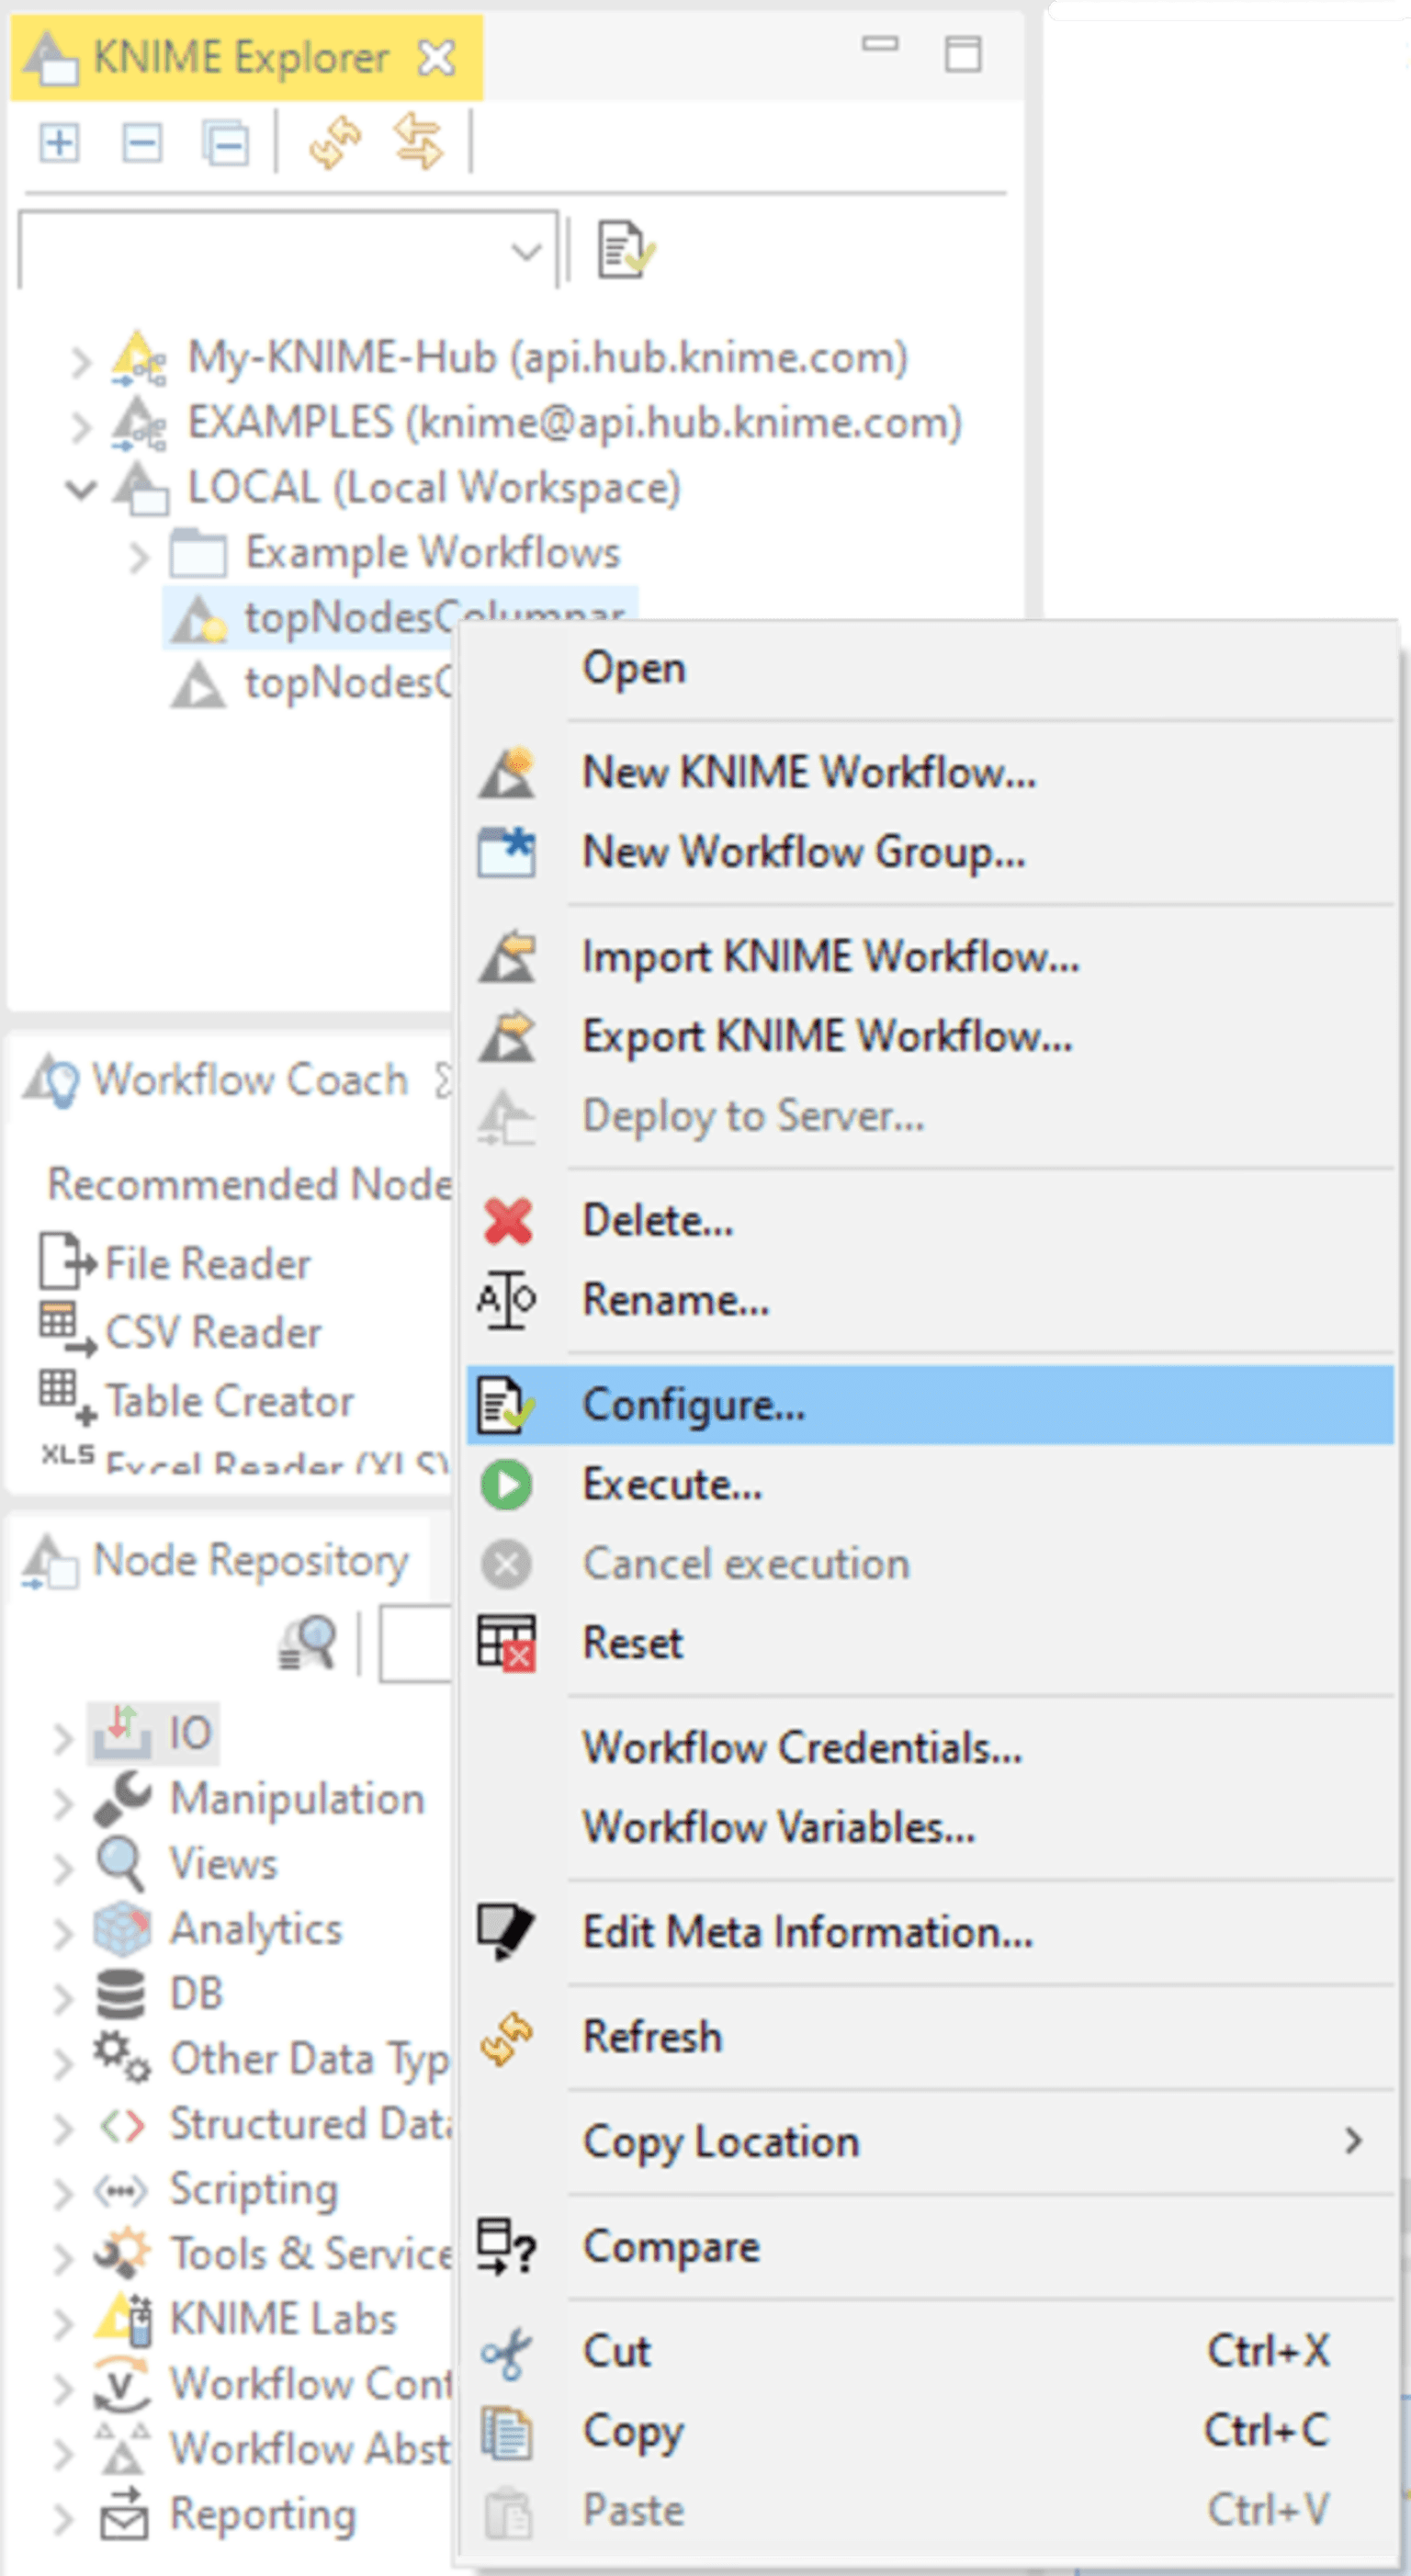This screenshot has width=1411, height=2576.
Task: Select the My-KNIME-Hub (api.hub.knime.com) entry
Action: pos(547,357)
